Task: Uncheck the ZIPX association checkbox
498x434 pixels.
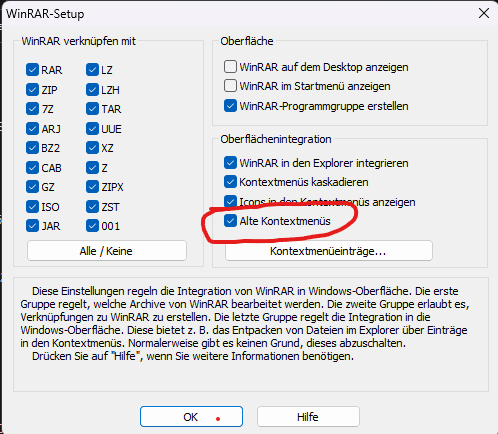Action: [x=92, y=187]
